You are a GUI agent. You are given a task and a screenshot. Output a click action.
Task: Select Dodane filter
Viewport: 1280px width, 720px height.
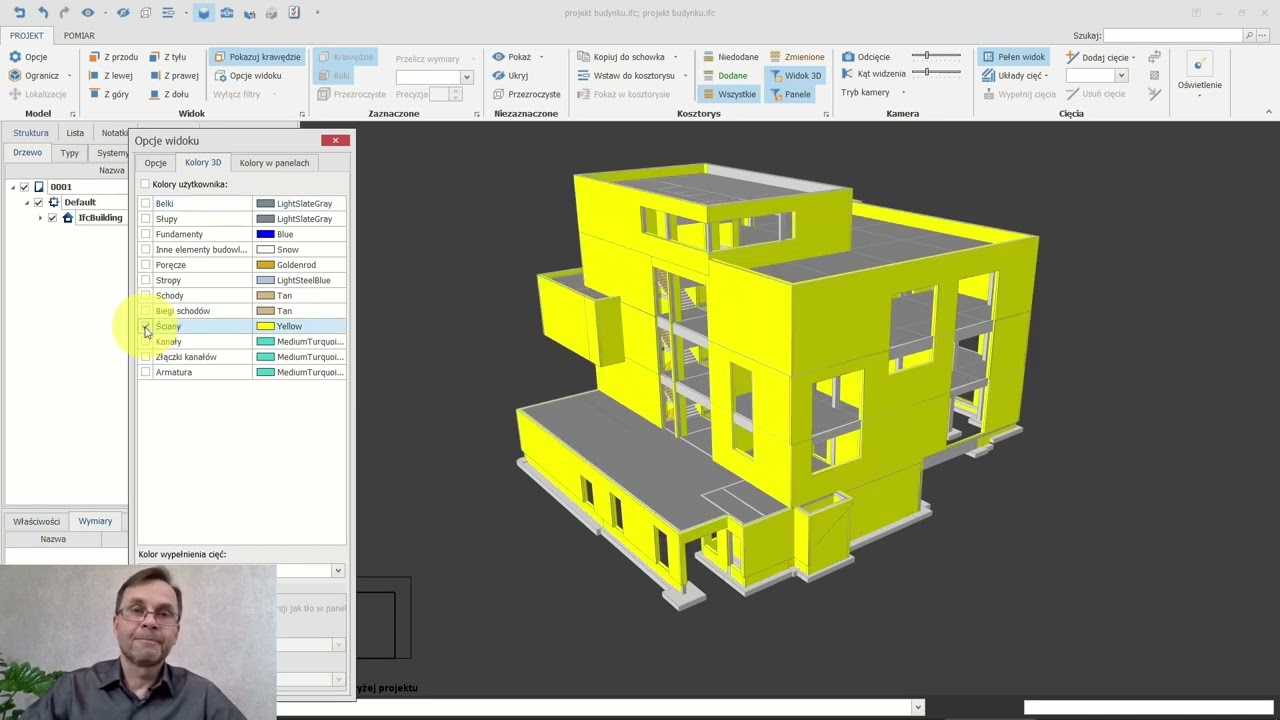click(x=725, y=75)
